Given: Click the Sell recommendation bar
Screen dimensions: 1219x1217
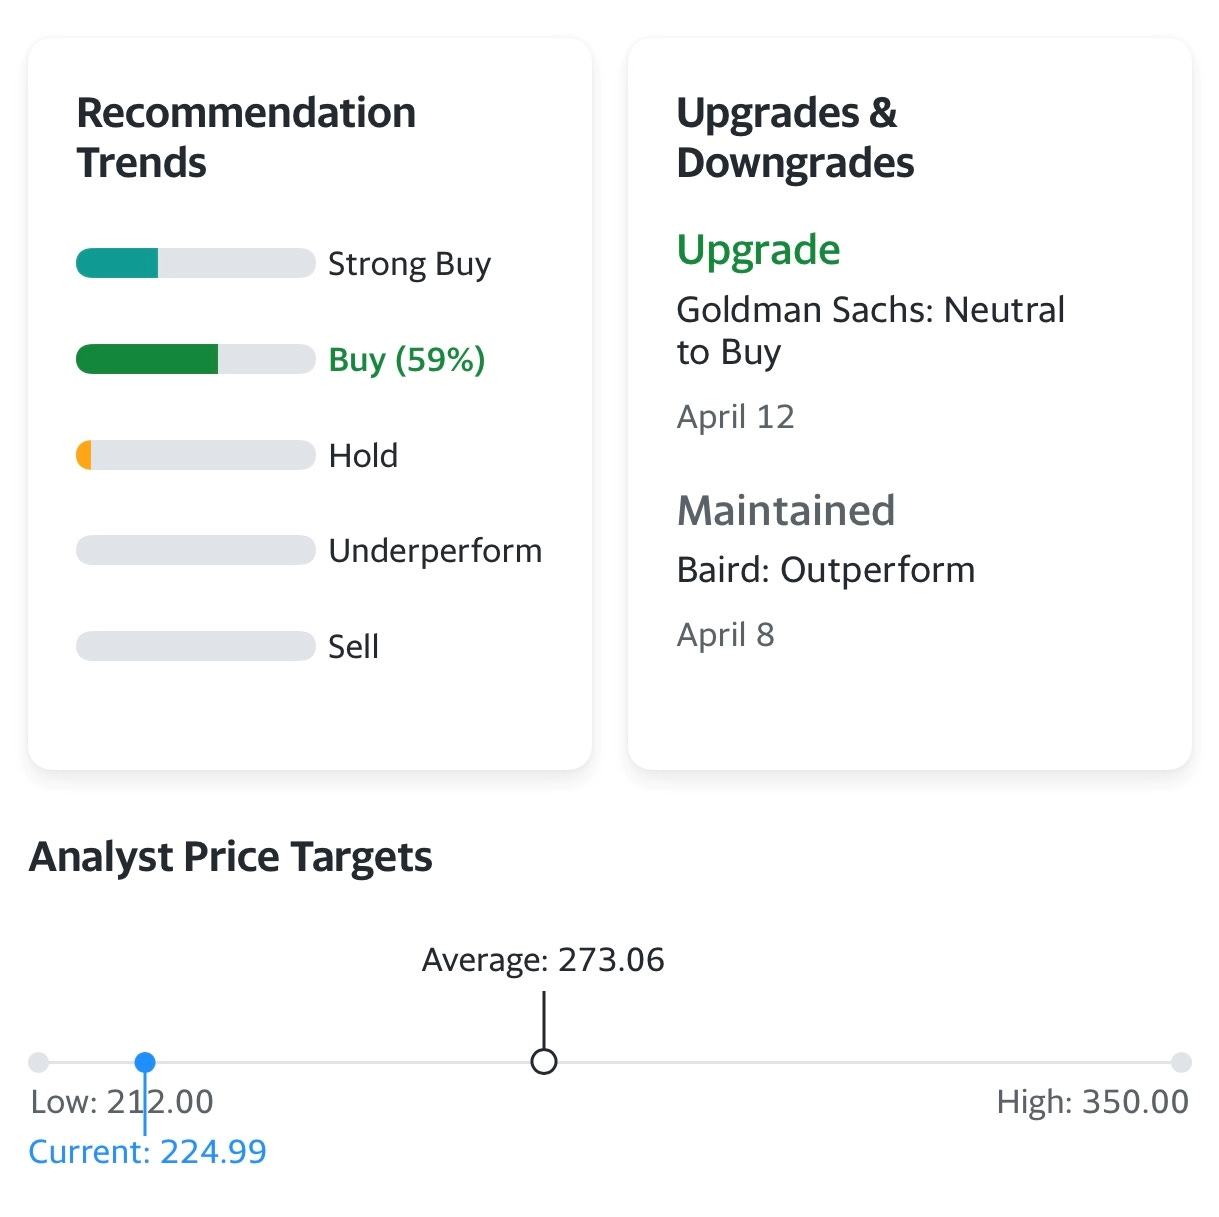Looking at the screenshot, I should point(196,646).
